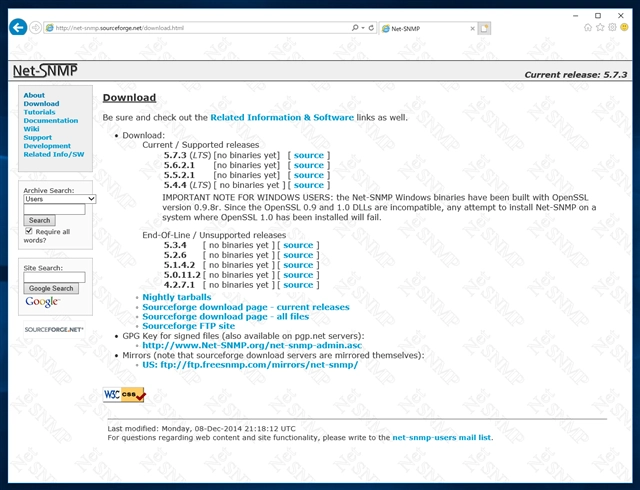Open the net-snmp-admin.asc GPG key link
This screenshot has width=640, height=490.
252,345
